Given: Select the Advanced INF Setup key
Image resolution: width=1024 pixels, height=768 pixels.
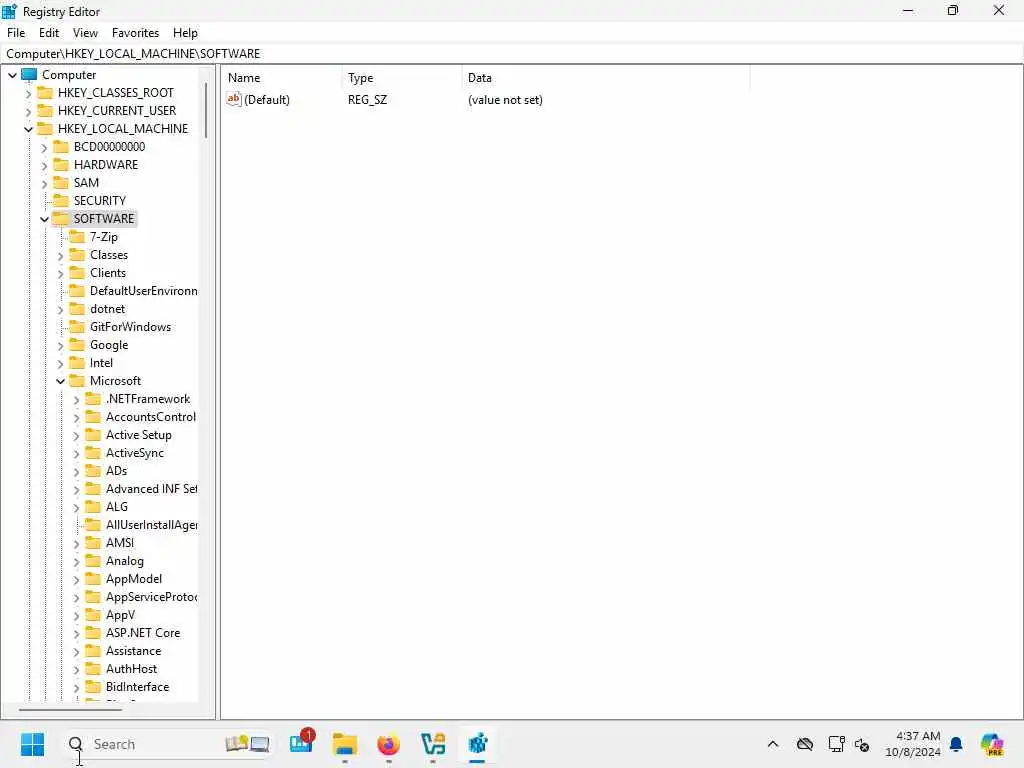Looking at the screenshot, I should 151,488.
